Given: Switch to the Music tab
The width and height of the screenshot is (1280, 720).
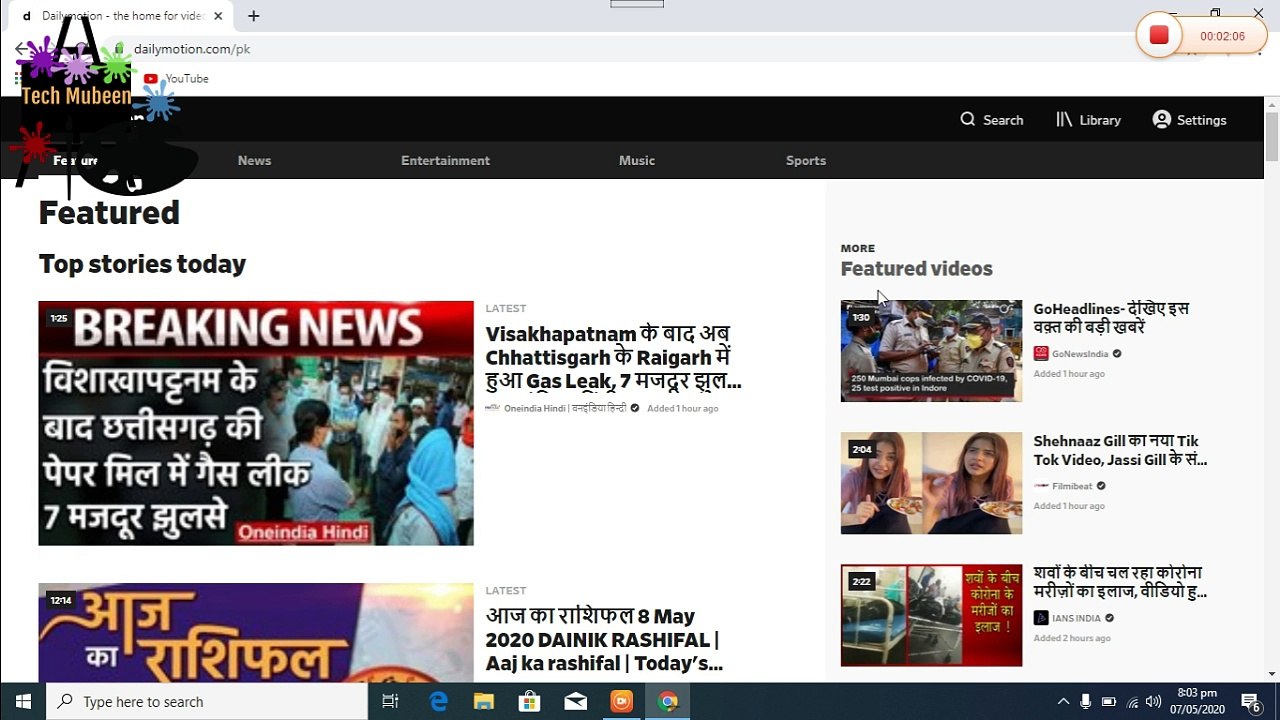Looking at the screenshot, I should [637, 160].
